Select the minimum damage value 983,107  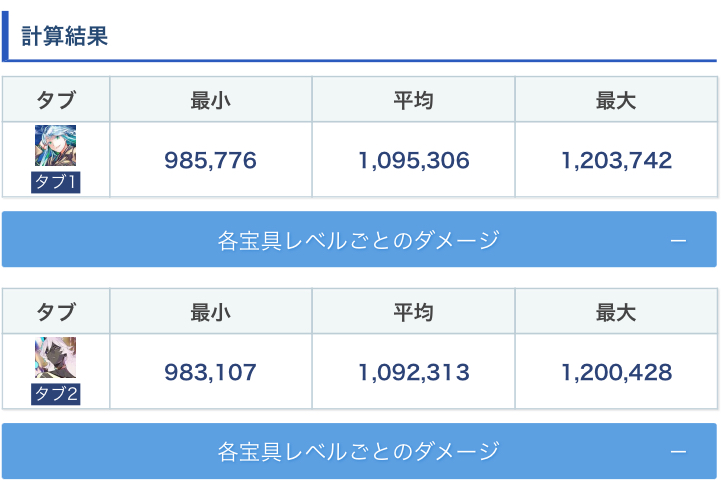210,373
